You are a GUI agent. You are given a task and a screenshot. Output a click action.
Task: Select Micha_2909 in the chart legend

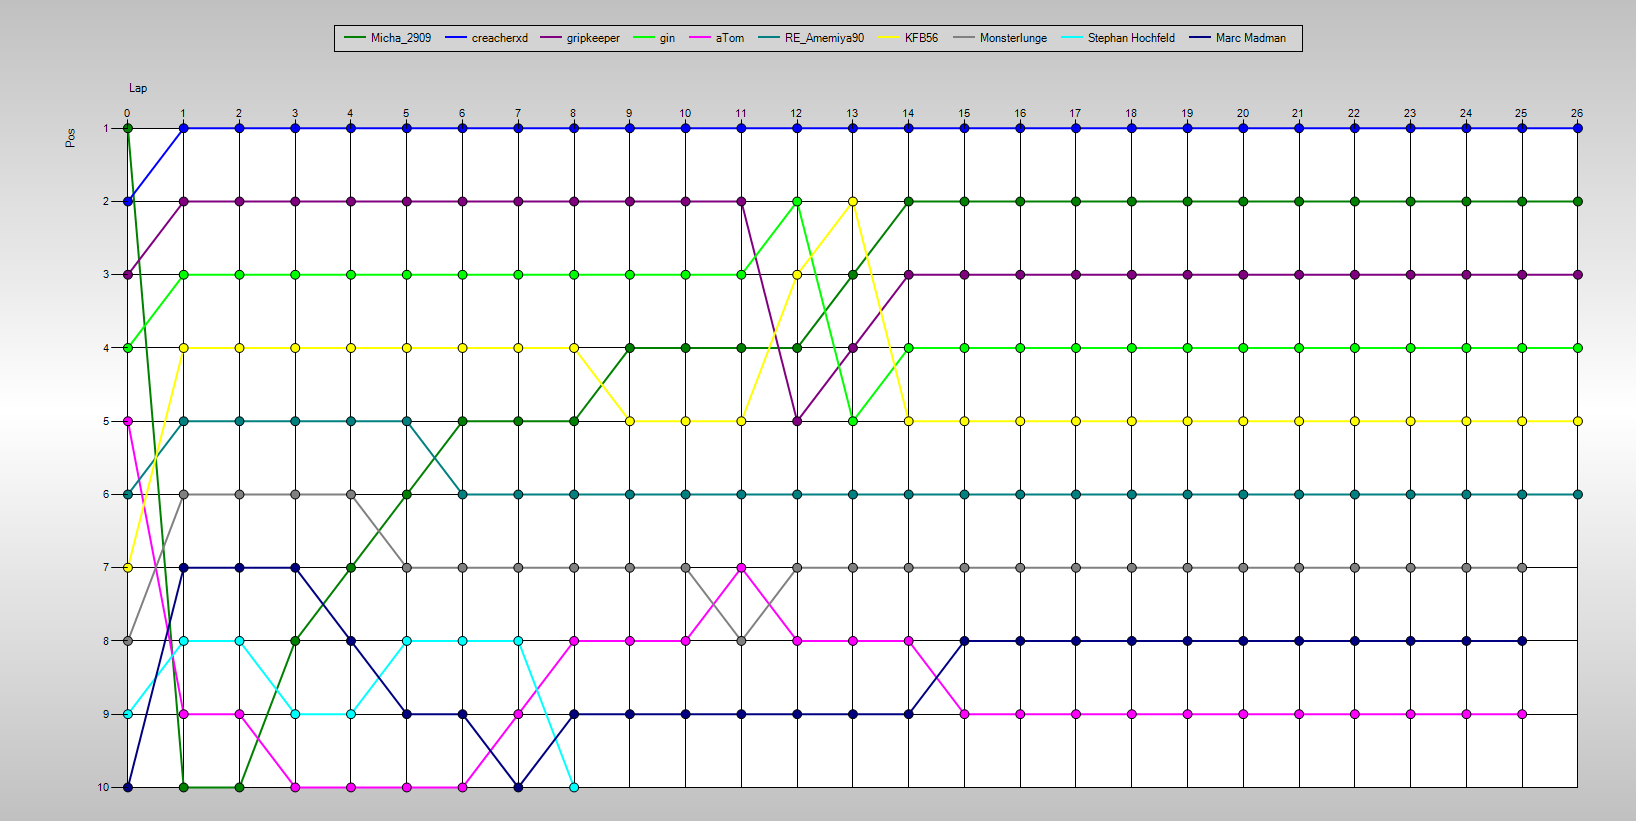(x=387, y=38)
